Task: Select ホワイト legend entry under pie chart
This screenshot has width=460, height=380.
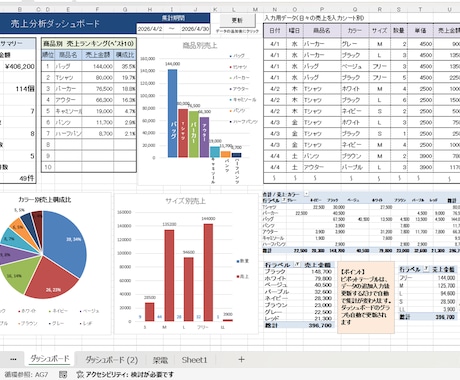Action: point(27,311)
